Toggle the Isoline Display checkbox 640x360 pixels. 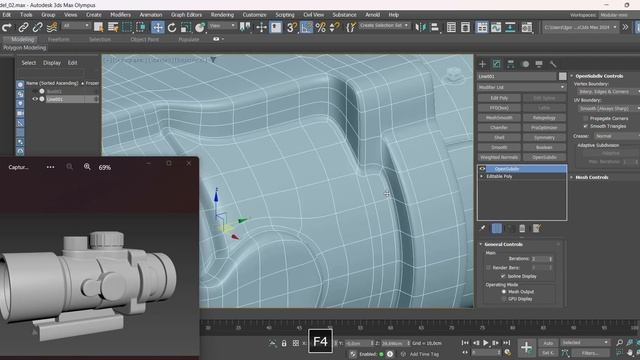point(503,276)
